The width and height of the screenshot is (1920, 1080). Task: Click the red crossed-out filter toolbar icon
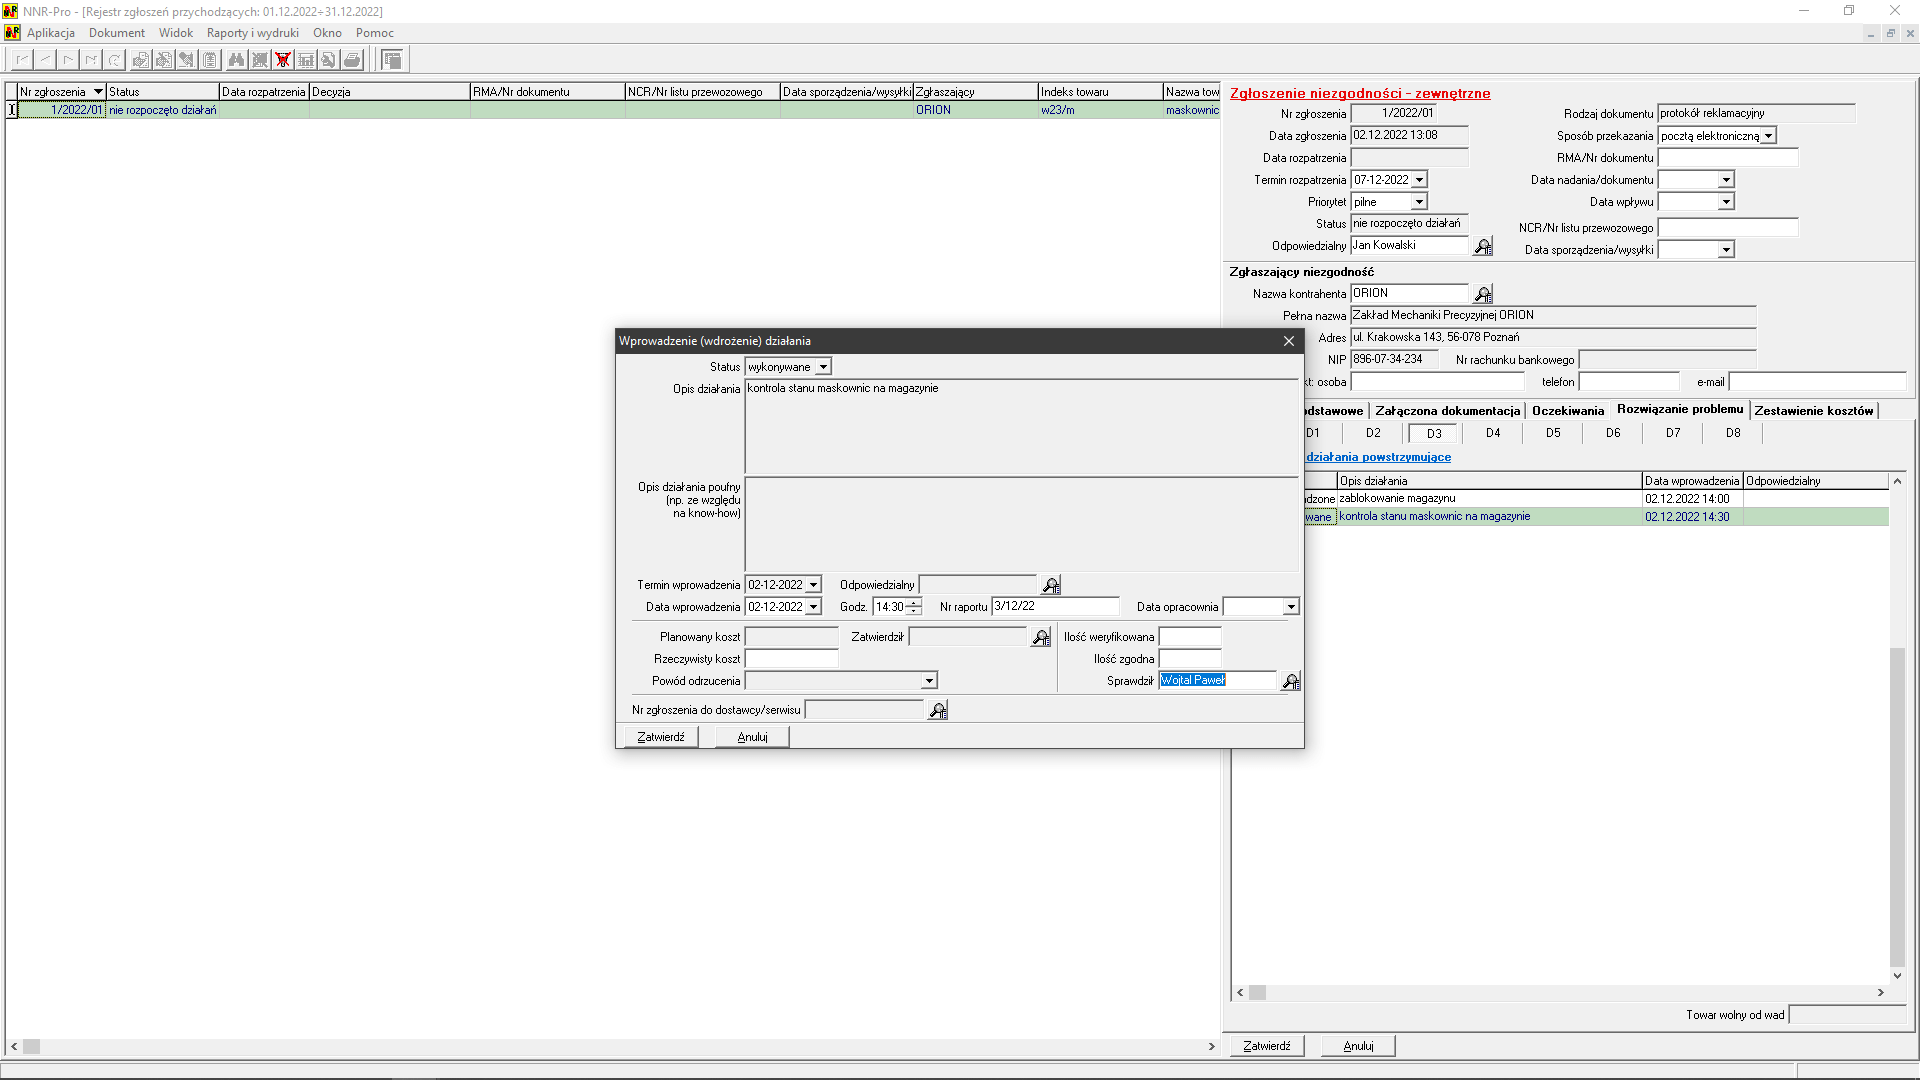[x=283, y=60]
